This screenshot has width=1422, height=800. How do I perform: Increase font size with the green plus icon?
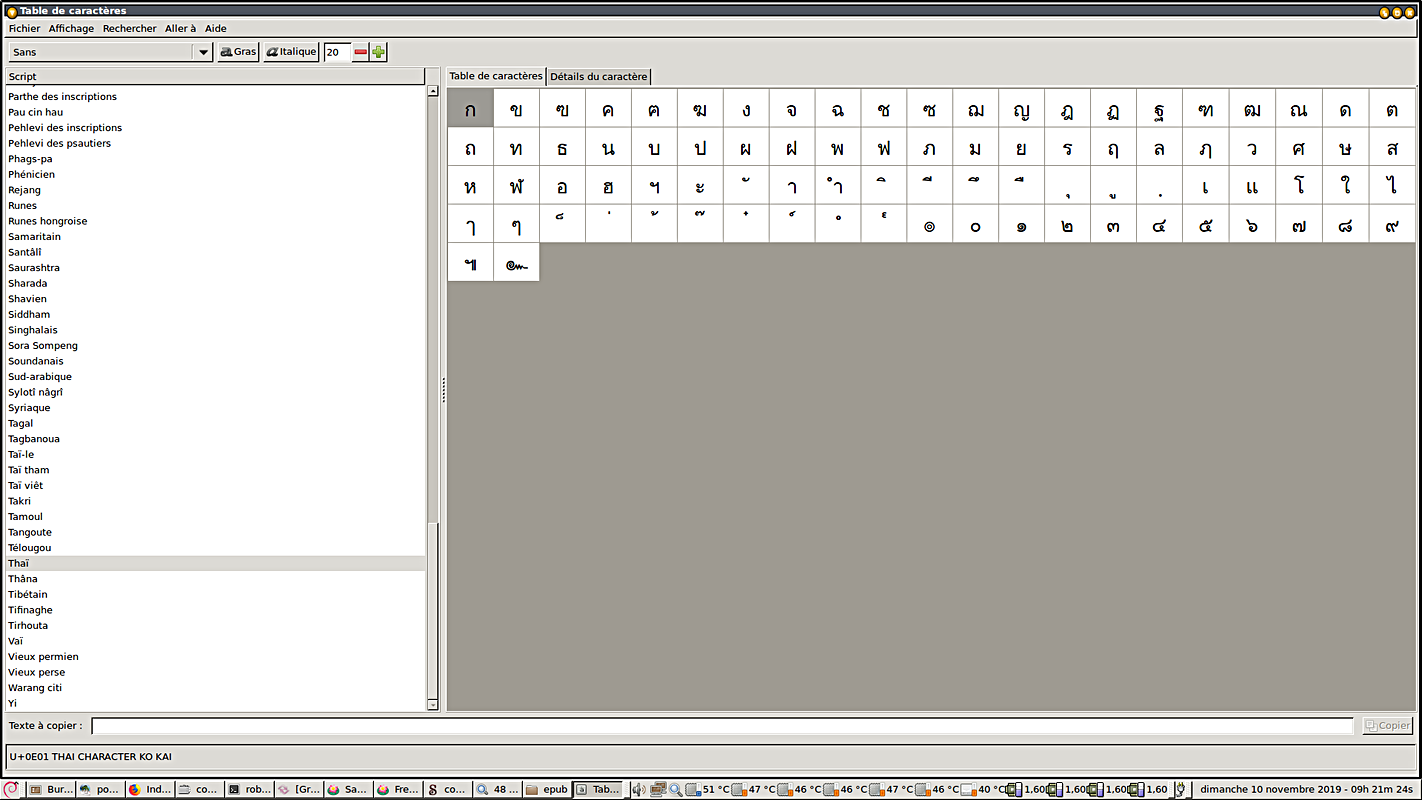[x=378, y=52]
